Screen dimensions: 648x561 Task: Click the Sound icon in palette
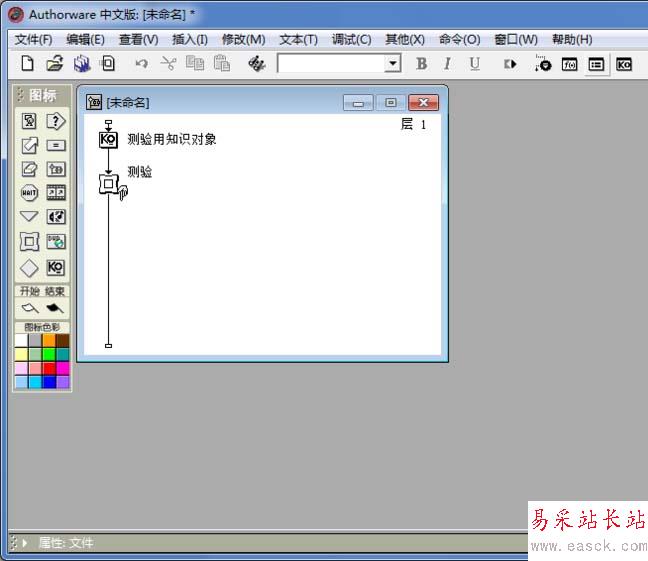tap(56, 217)
